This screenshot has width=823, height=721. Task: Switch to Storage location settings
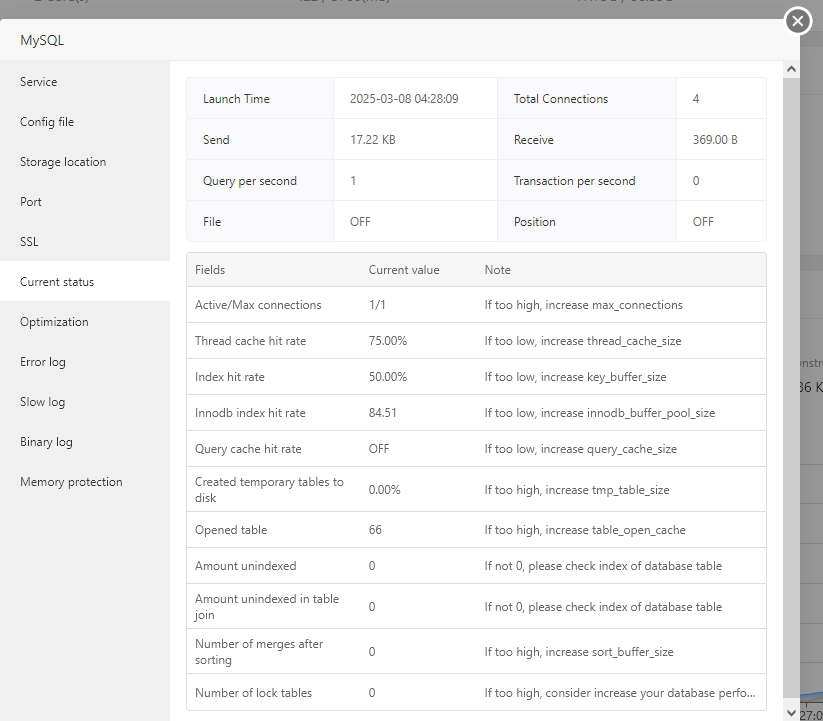63,162
